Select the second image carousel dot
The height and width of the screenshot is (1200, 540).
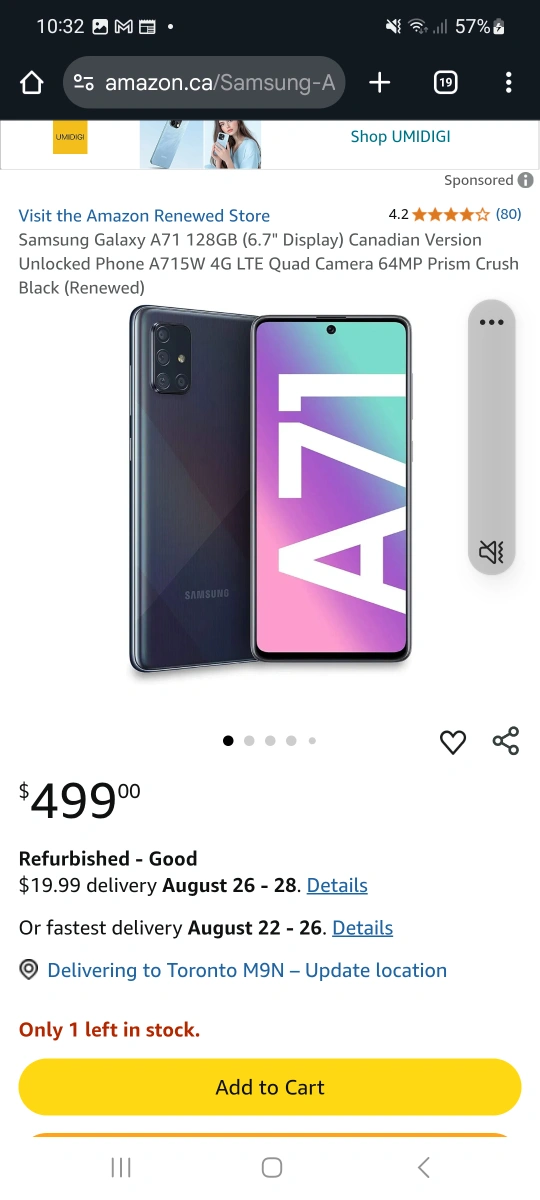click(x=249, y=741)
